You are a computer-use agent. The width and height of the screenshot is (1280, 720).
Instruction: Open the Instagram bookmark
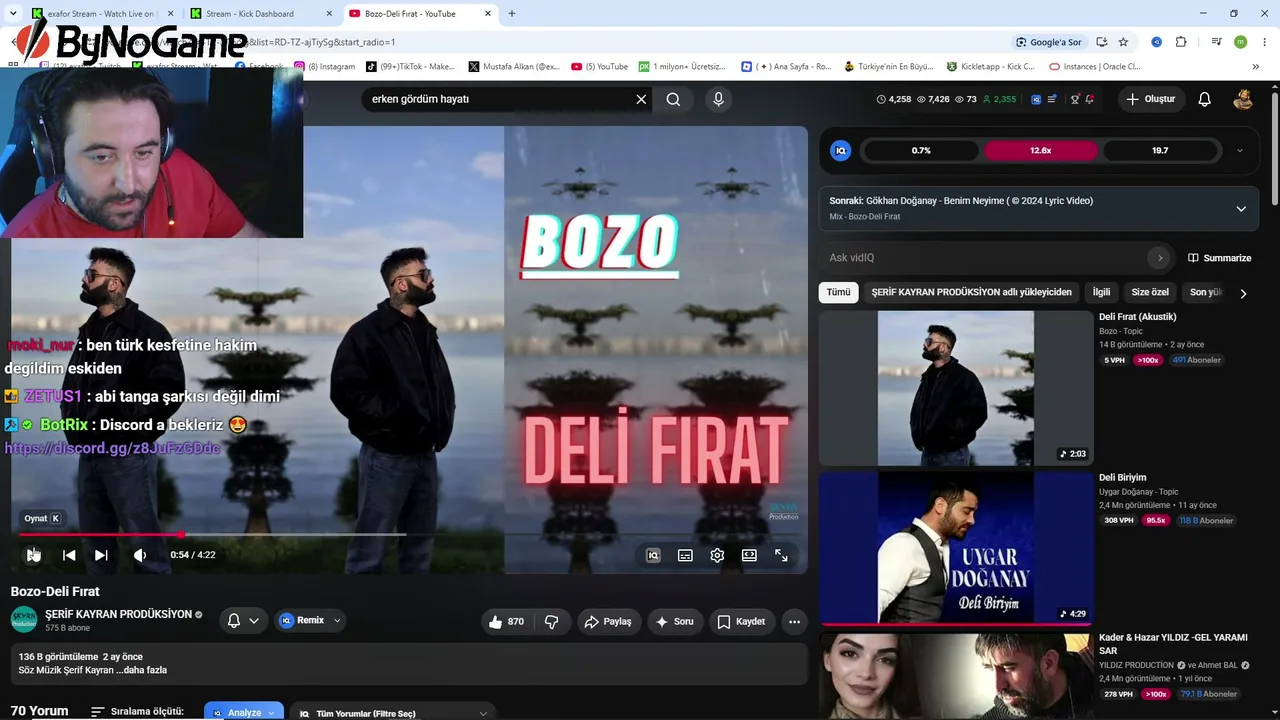(x=325, y=67)
